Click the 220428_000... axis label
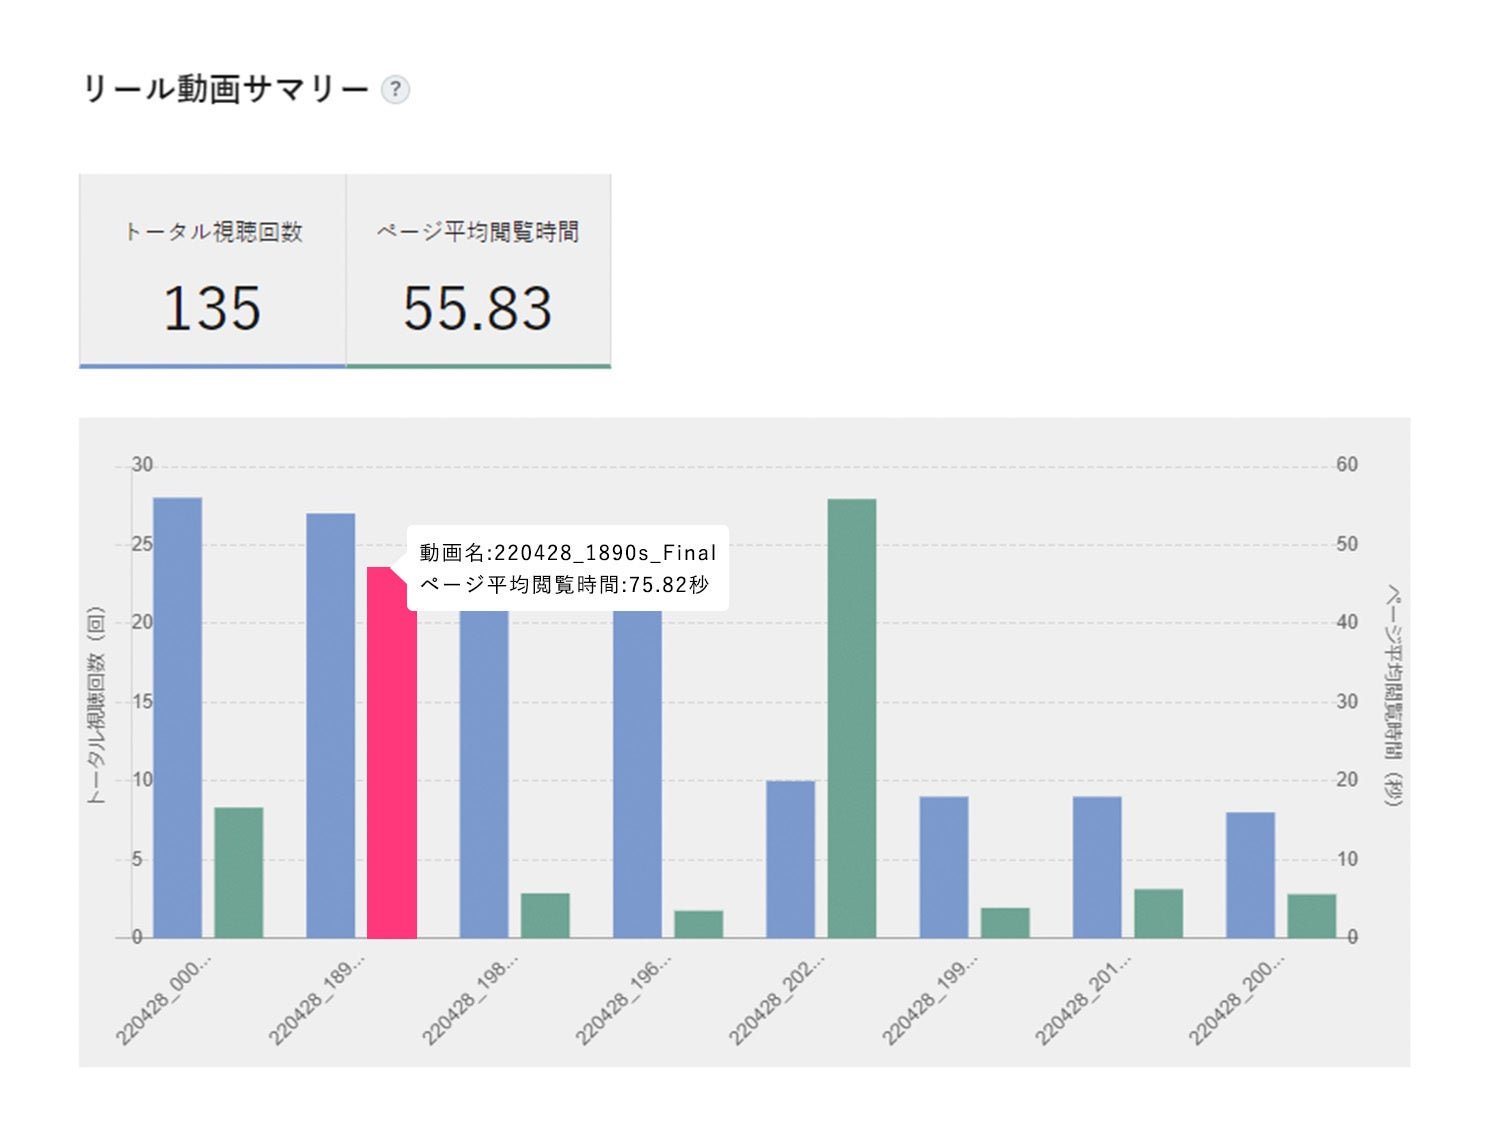This screenshot has height=1132, width=1500. pos(163,1000)
